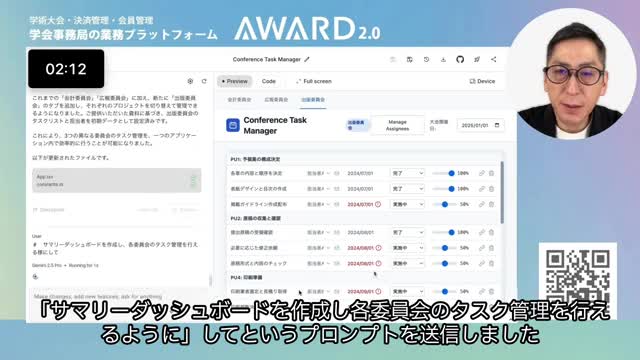Click the share icon in the top toolbar

[493, 59]
